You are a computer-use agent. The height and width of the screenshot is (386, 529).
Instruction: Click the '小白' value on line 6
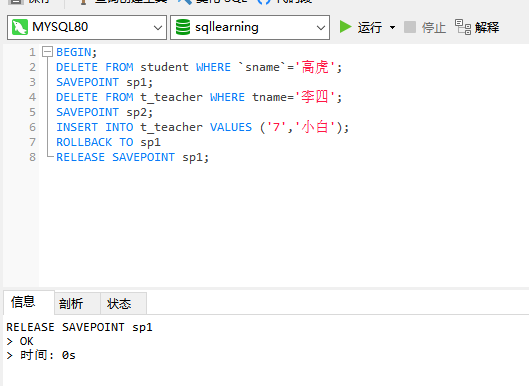pos(315,127)
